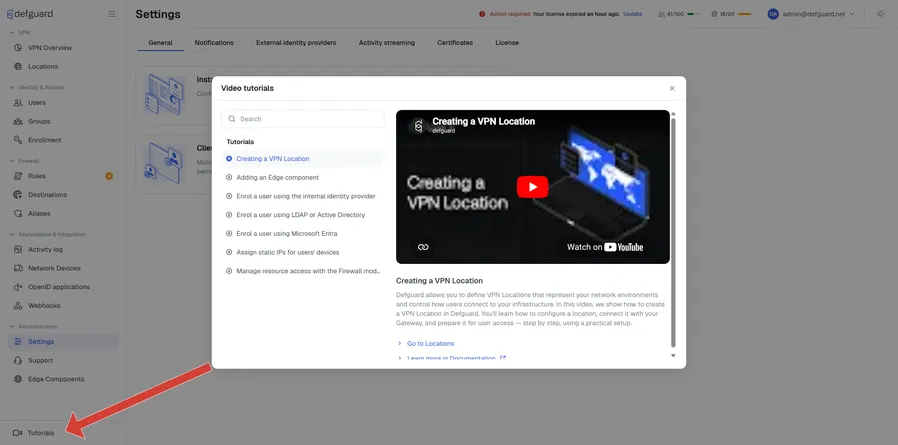Open Destinations icon in sidebar
Screen dimensions: 898x445
18,195
